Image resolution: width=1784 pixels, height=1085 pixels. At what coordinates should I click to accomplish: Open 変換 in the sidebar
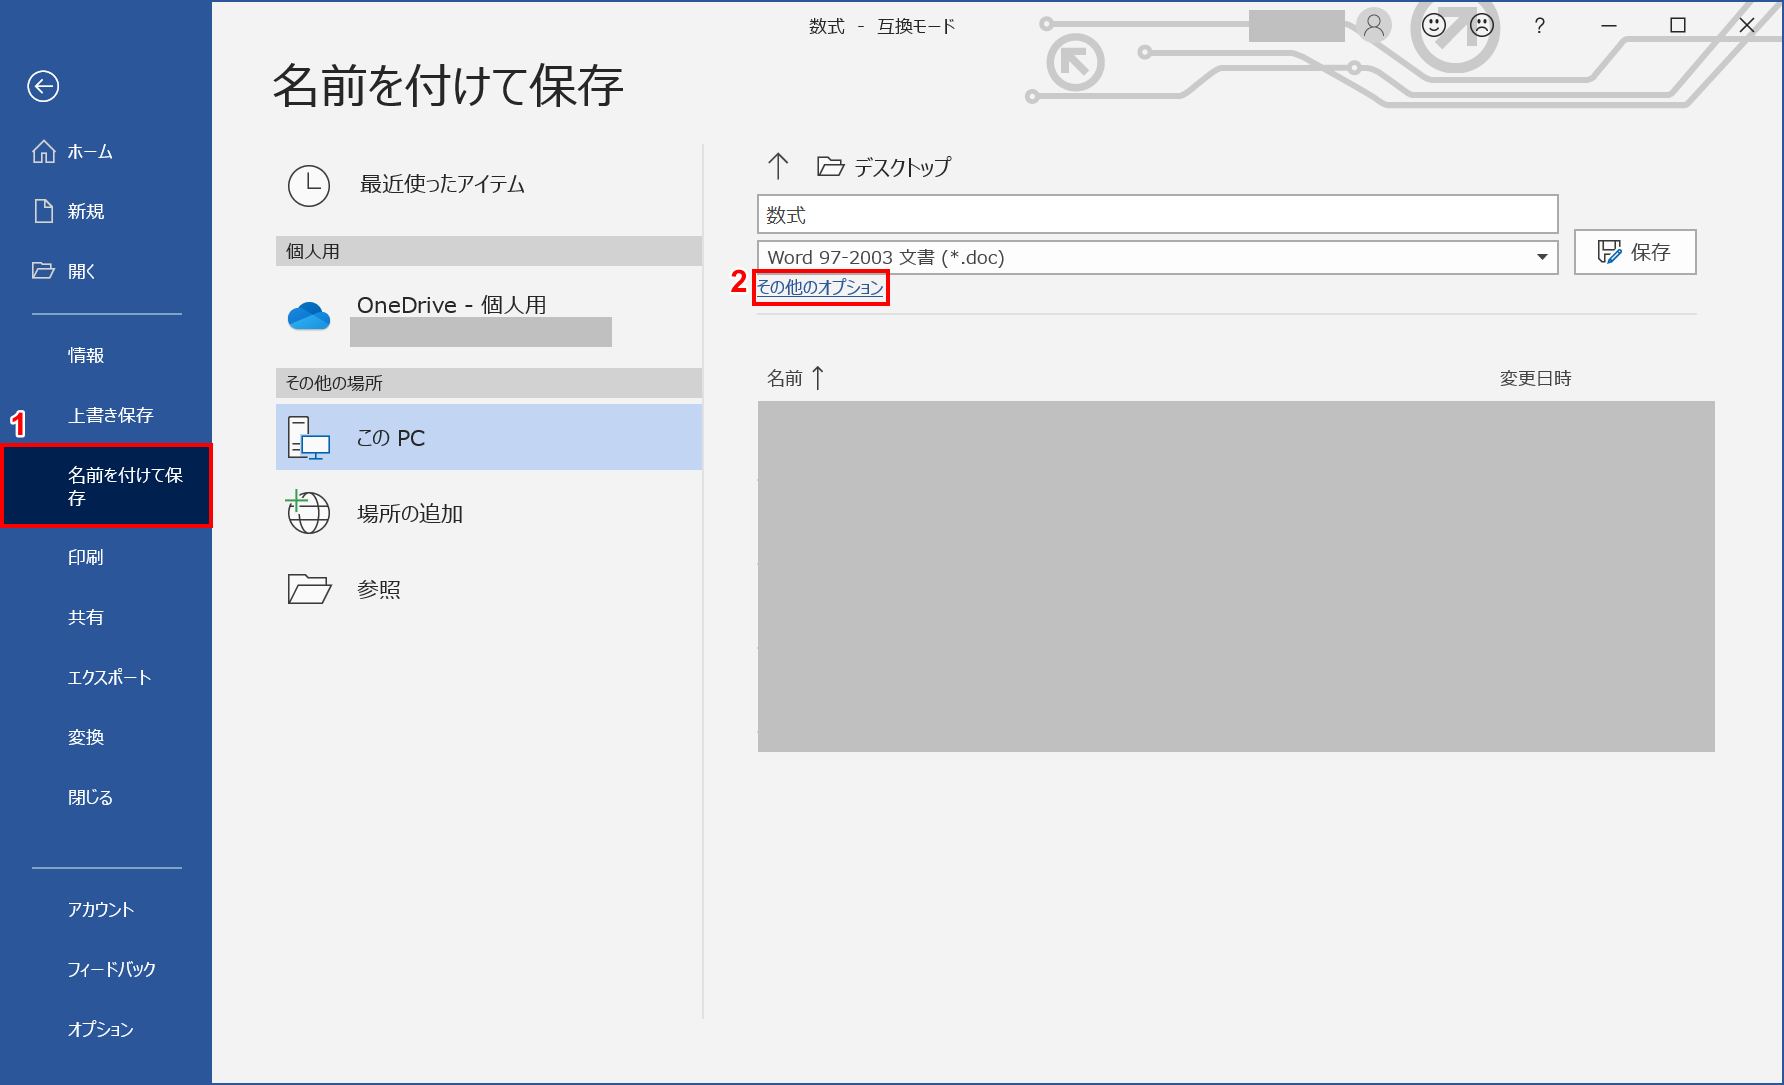86,737
